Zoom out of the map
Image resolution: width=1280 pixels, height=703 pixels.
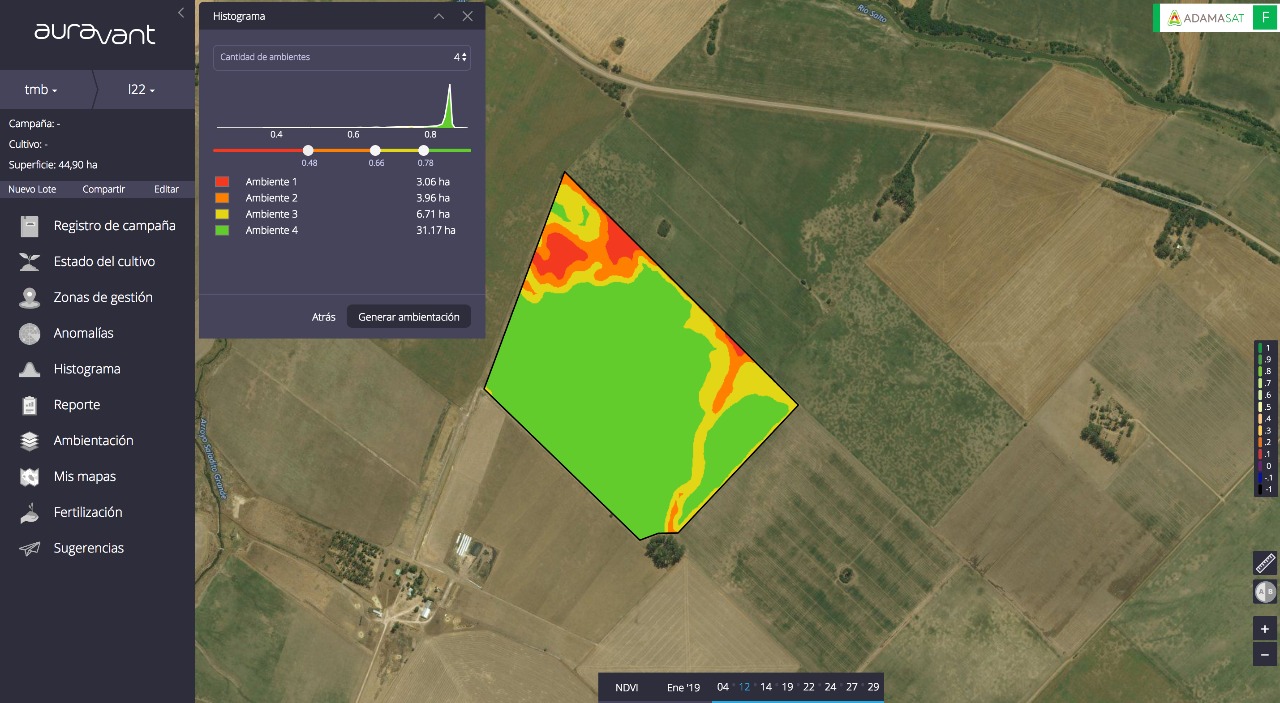[x=1265, y=655]
